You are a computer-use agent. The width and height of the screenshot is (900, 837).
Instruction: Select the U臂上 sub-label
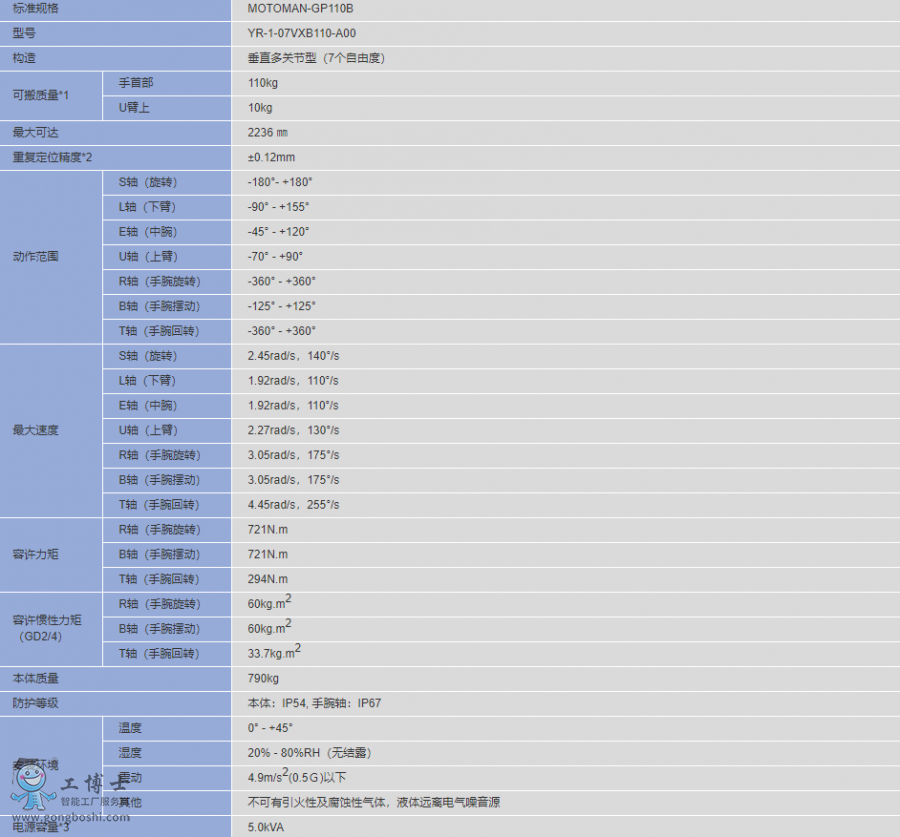tap(134, 107)
